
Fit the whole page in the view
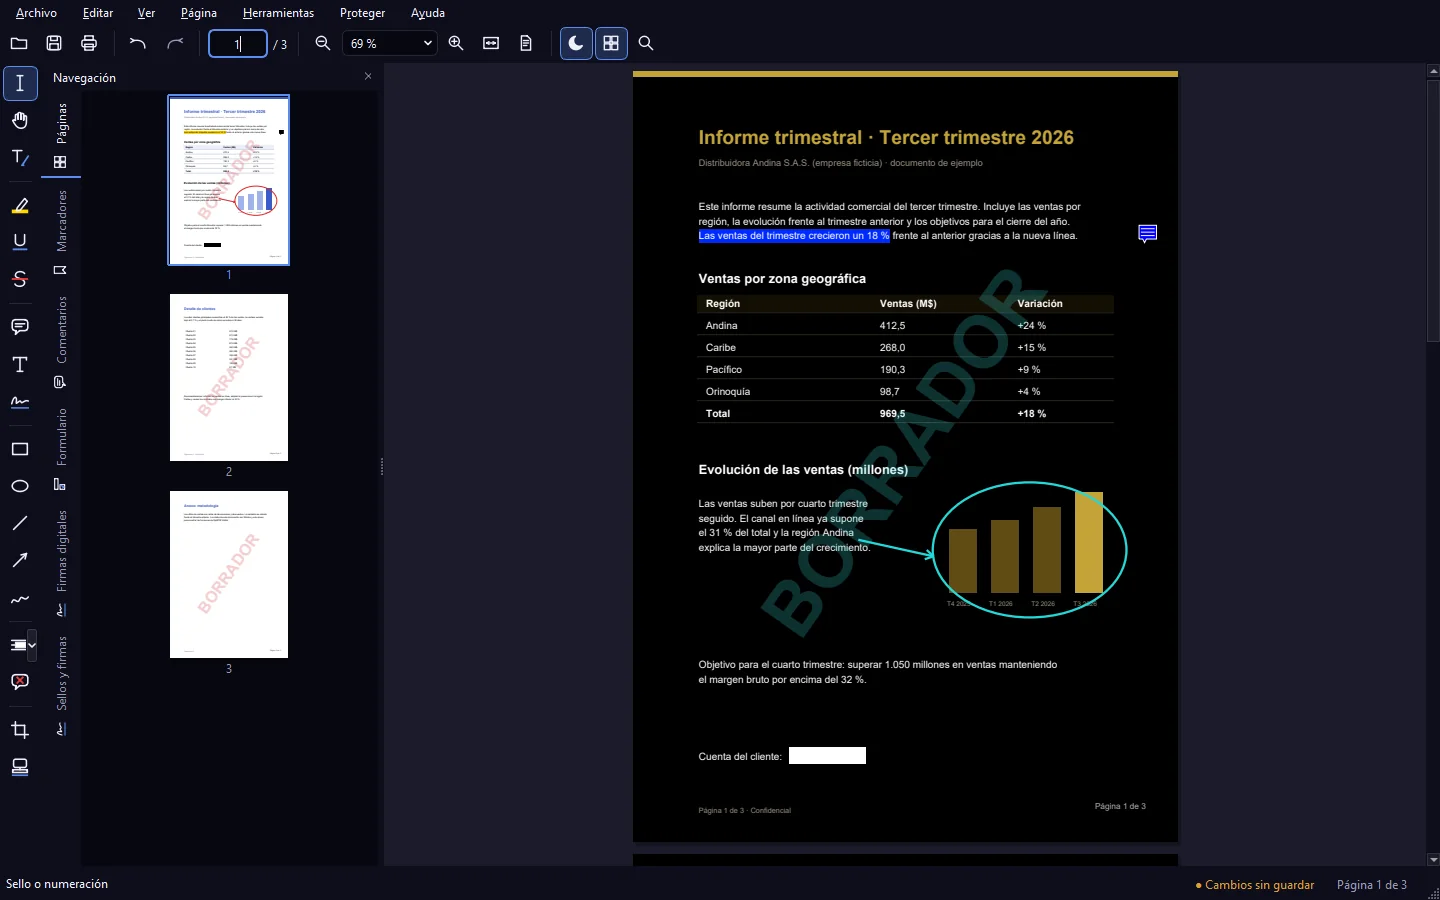tap(526, 43)
